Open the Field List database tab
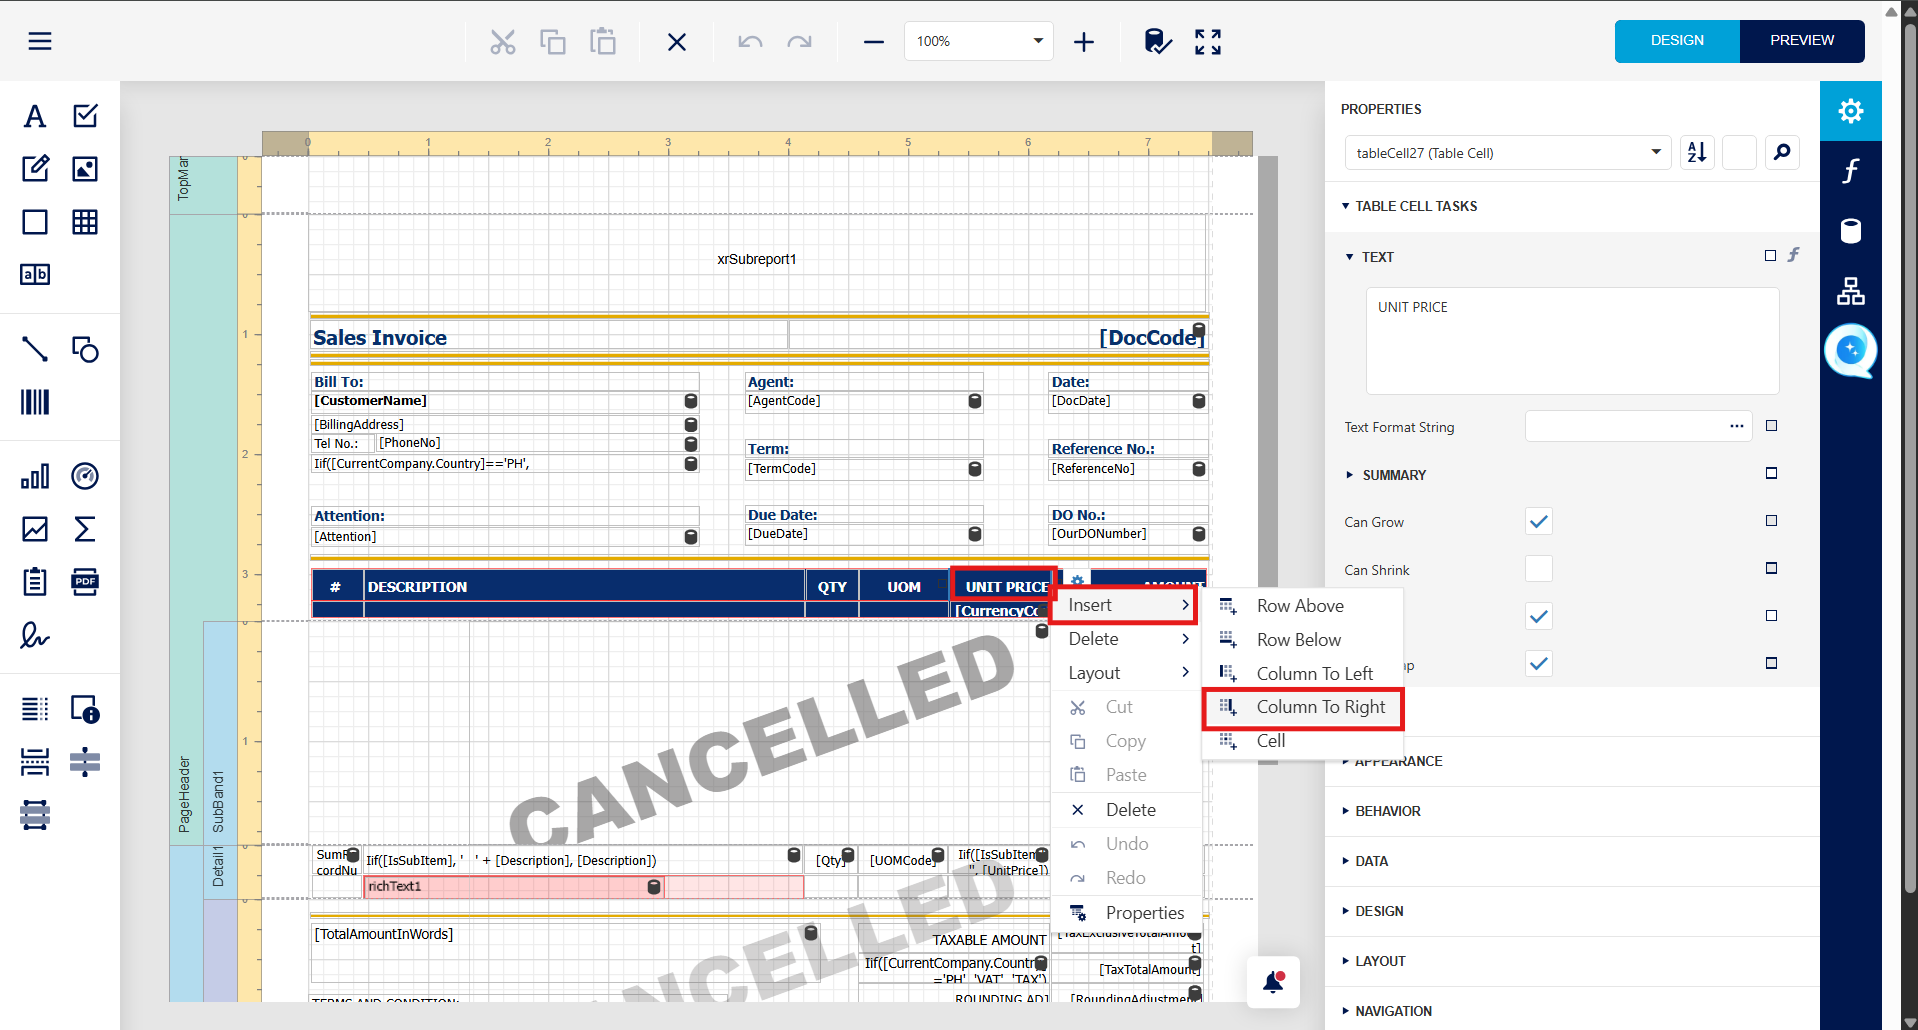 coord(1851,231)
